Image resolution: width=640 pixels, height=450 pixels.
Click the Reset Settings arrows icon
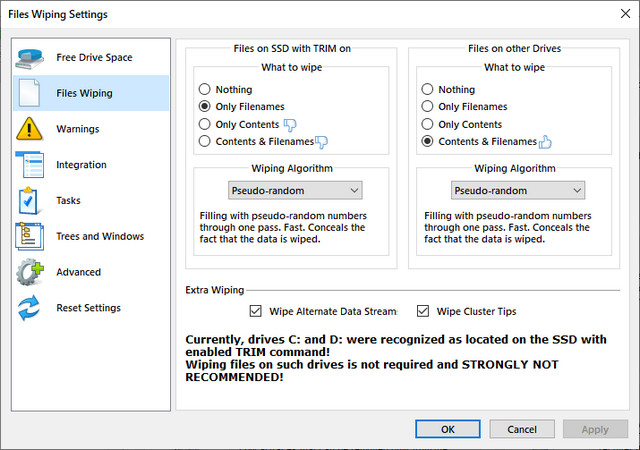tap(30, 308)
